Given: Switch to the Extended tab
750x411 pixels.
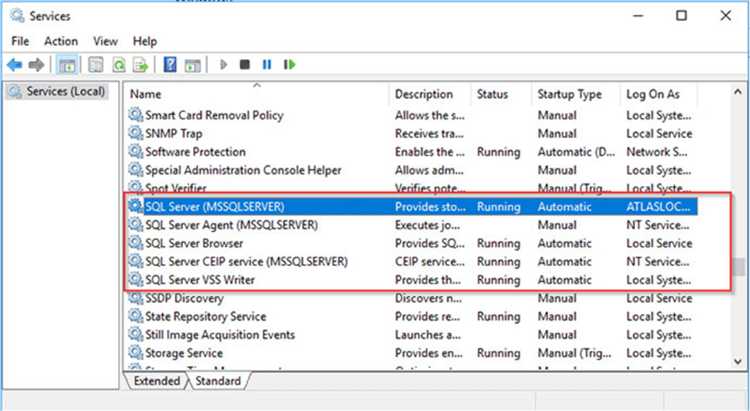Looking at the screenshot, I should (156, 381).
